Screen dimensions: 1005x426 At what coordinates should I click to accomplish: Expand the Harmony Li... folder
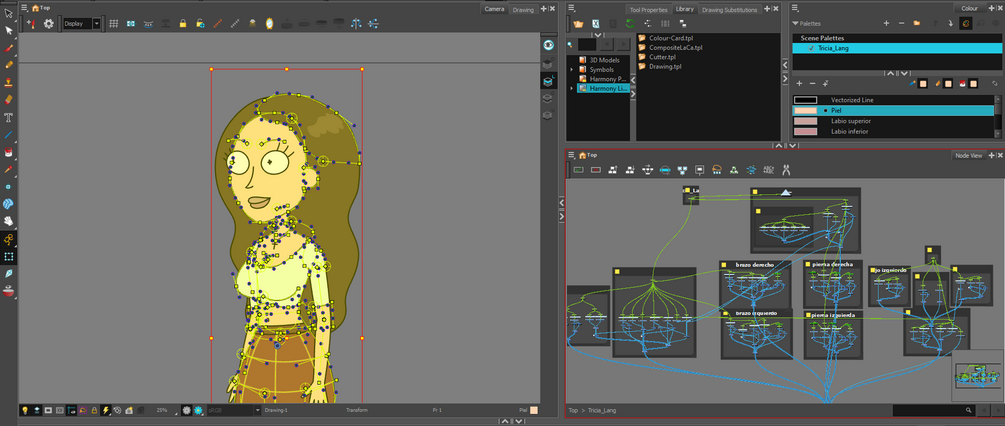(571, 88)
